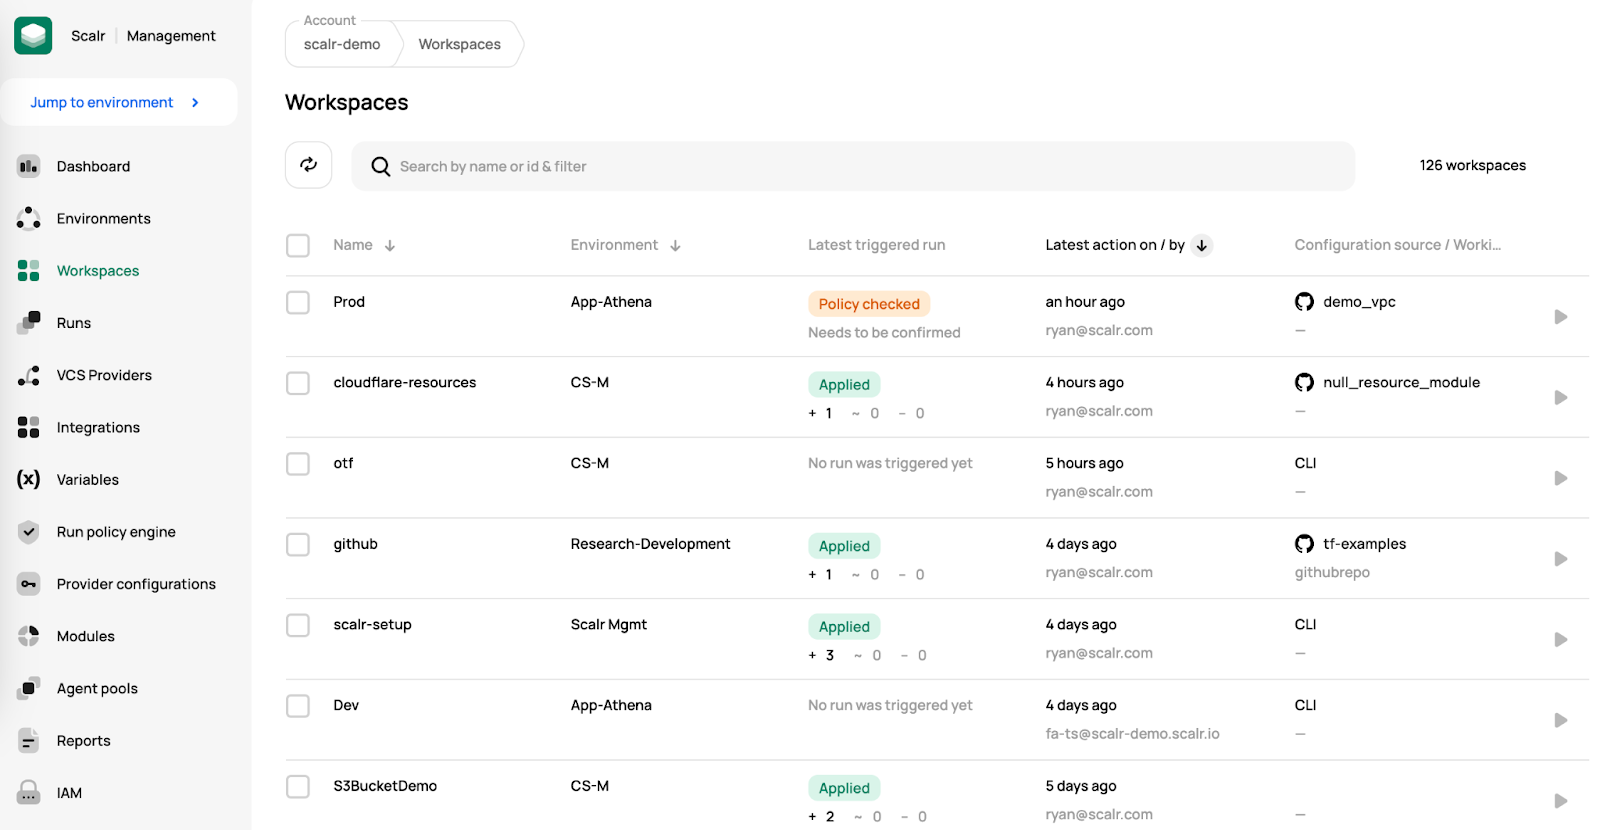Focus the search by name field
Screen dimensions: 1600x831
tap(853, 166)
